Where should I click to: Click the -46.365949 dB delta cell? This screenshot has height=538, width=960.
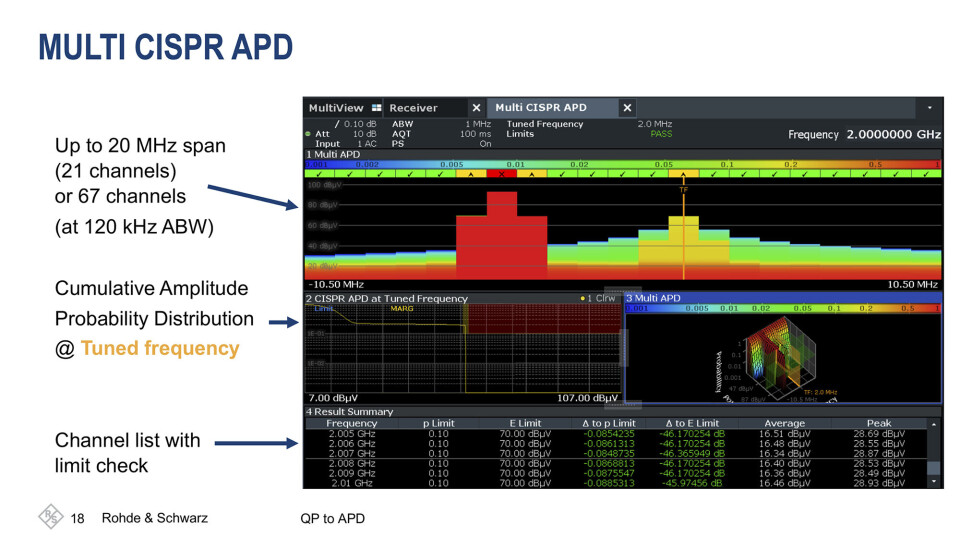click(692, 454)
